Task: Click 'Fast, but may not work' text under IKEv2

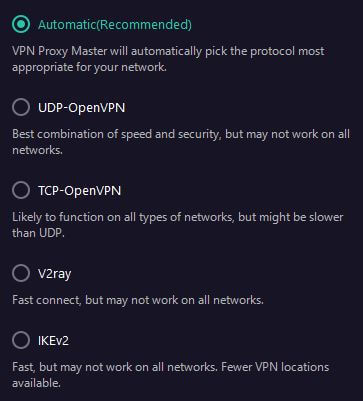Action: tap(115, 367)
